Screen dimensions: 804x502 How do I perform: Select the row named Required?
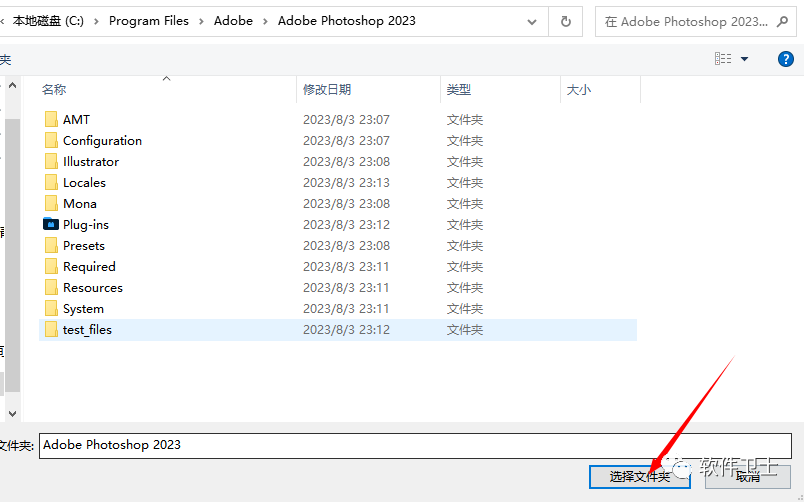(337, 267)
